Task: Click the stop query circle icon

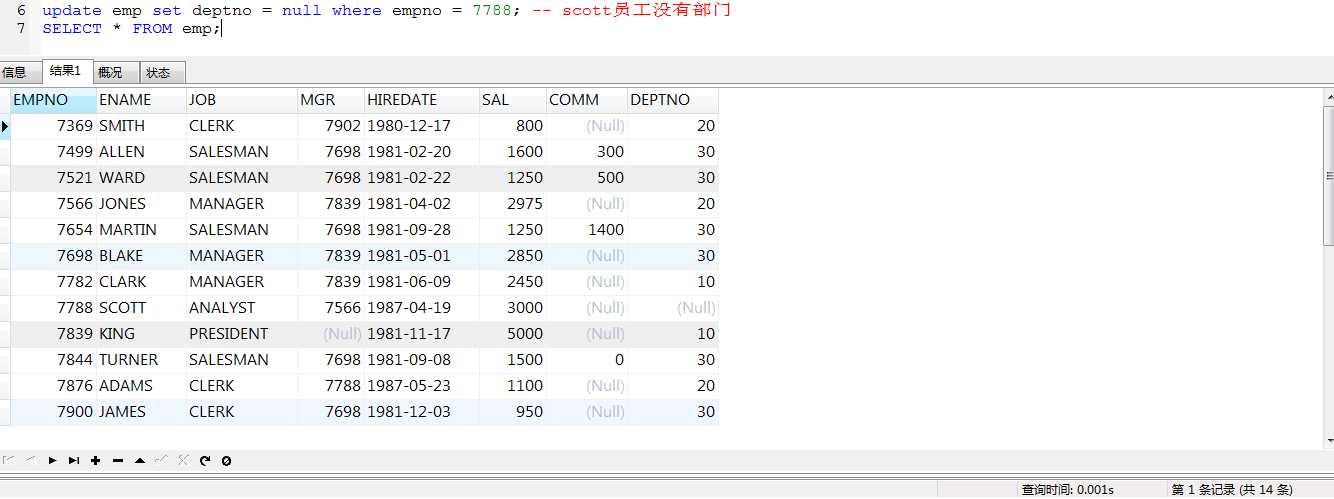Action: 227,460
